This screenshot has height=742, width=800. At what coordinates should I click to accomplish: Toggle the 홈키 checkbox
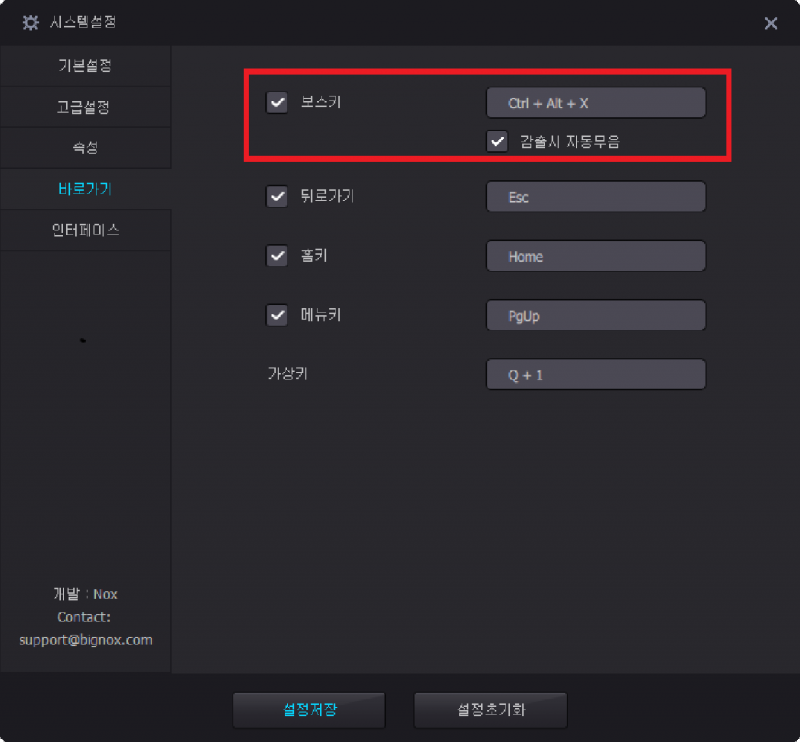(x=277, y=256)
